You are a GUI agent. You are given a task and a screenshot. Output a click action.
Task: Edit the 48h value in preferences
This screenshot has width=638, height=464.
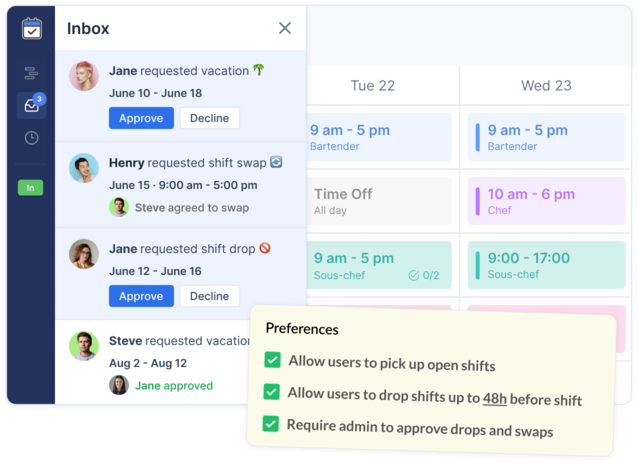494,397
